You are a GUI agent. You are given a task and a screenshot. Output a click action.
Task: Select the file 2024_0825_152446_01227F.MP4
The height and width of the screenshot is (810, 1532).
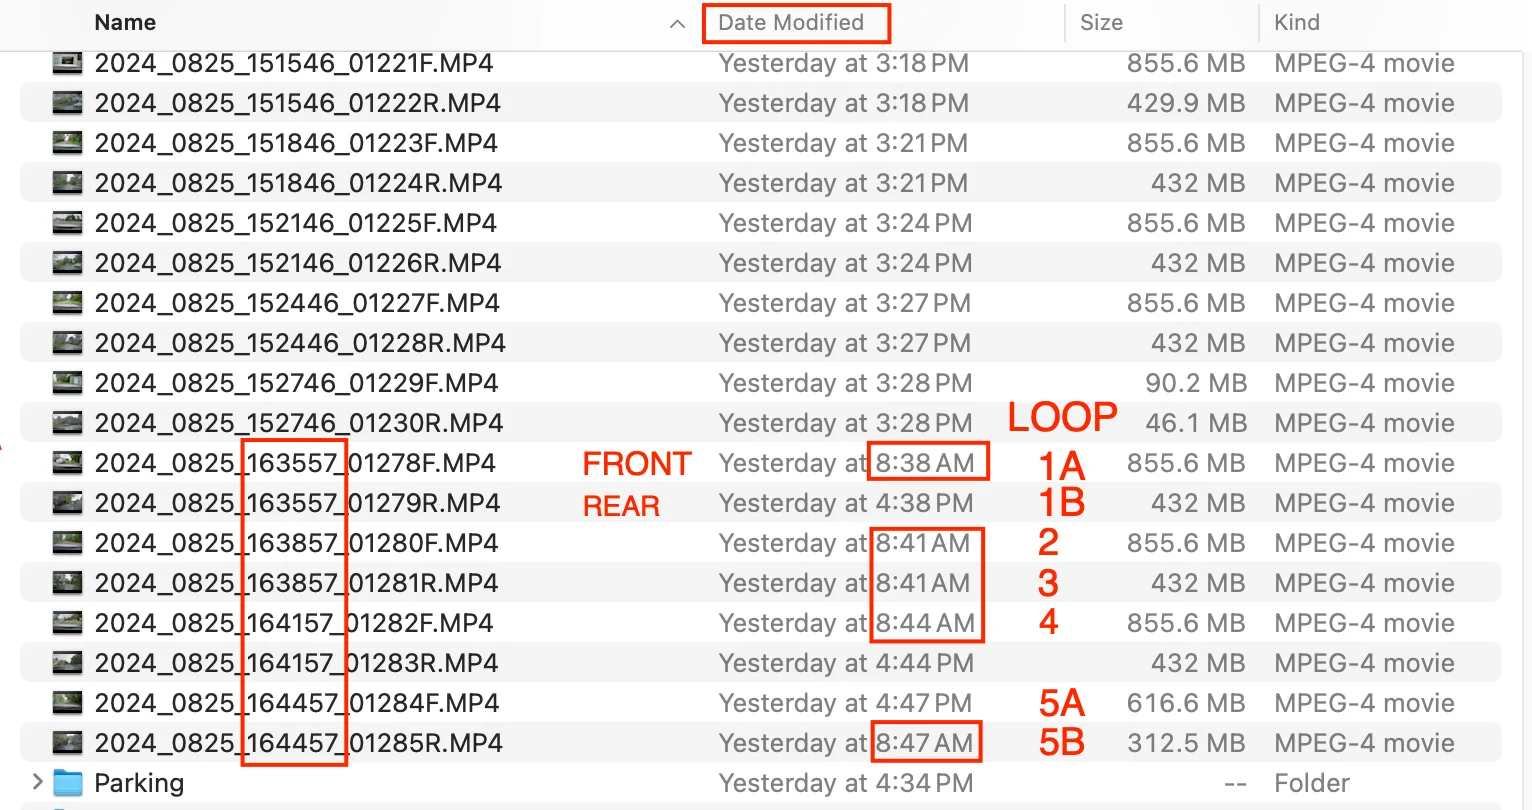coord(295,303)
